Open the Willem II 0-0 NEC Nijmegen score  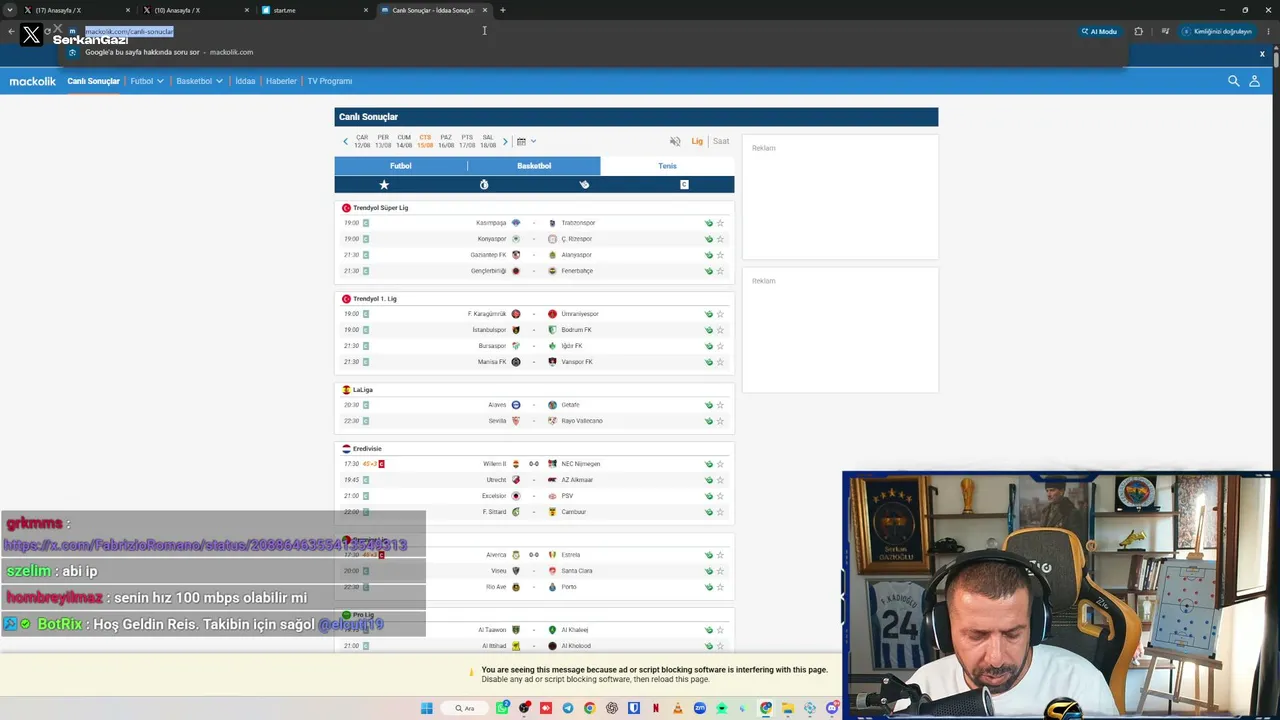click(x=534, y=464)
